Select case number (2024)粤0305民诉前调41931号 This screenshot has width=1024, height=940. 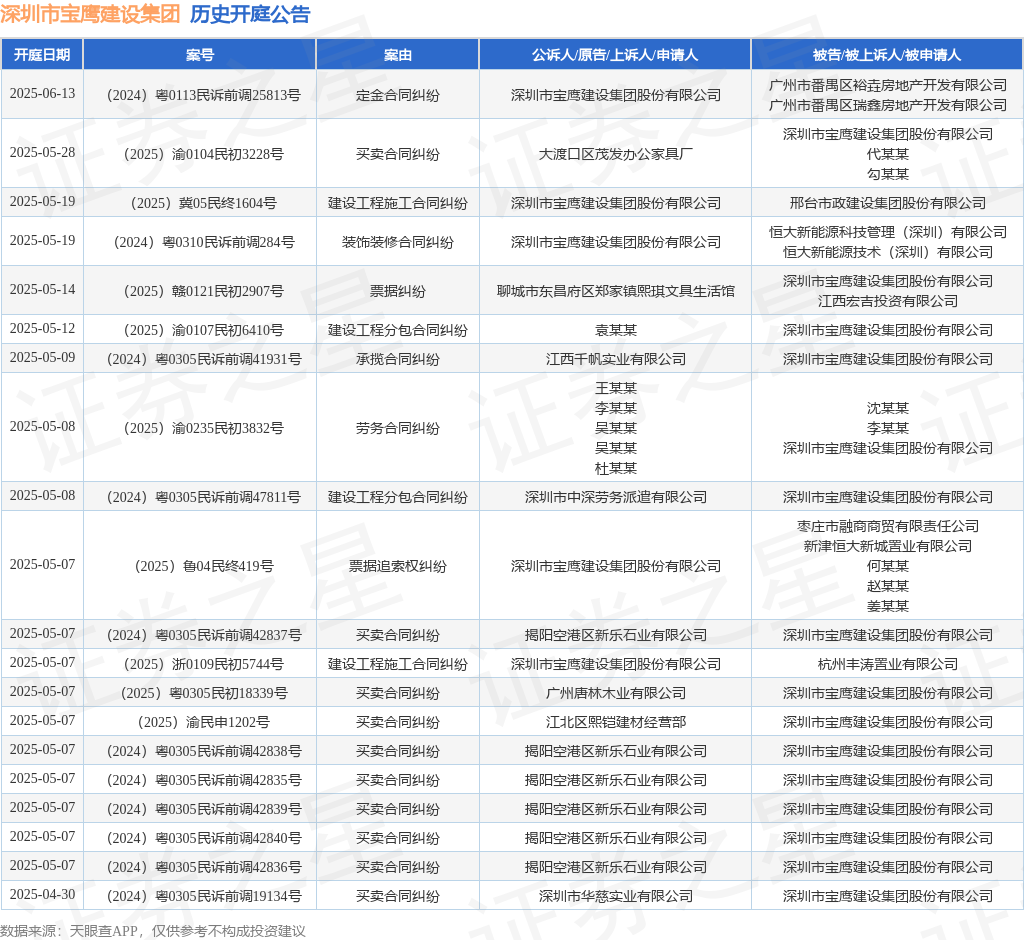pyautogui.click(x=204, y=359)
